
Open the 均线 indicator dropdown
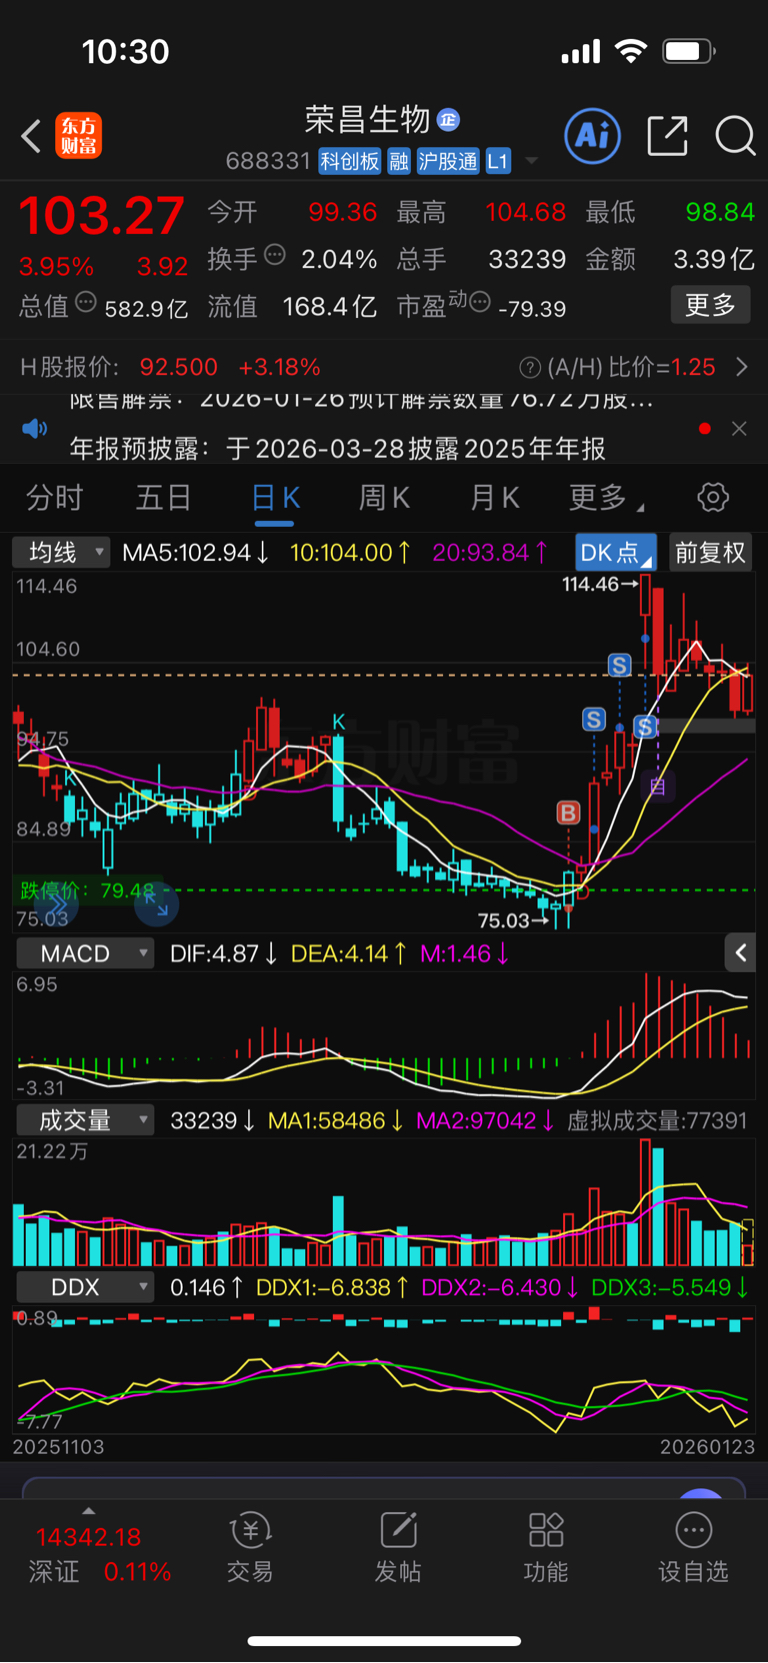[60, 552]
